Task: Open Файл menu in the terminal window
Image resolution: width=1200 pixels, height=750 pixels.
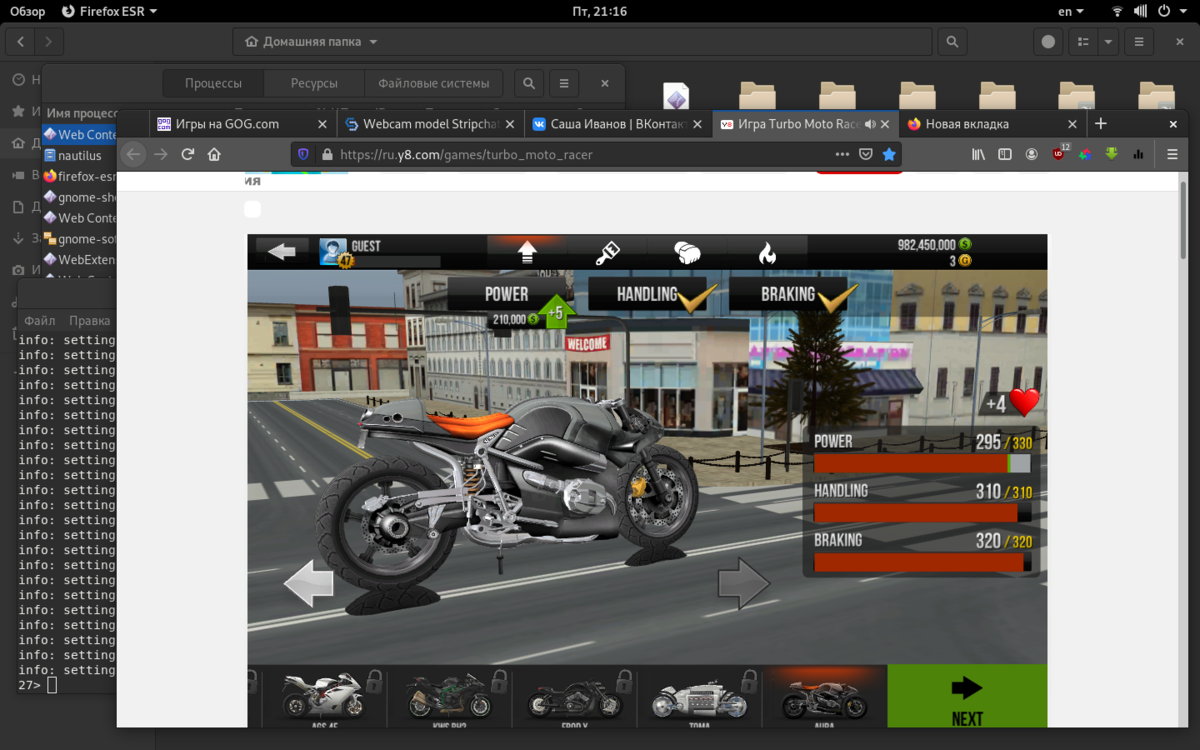Action: pyautogui.click(x=40, y=321)
